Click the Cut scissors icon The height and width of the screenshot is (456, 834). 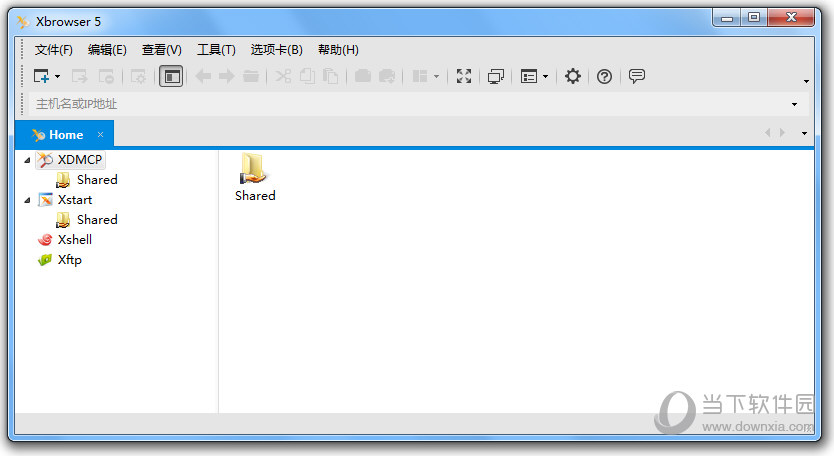click(283, 76)
